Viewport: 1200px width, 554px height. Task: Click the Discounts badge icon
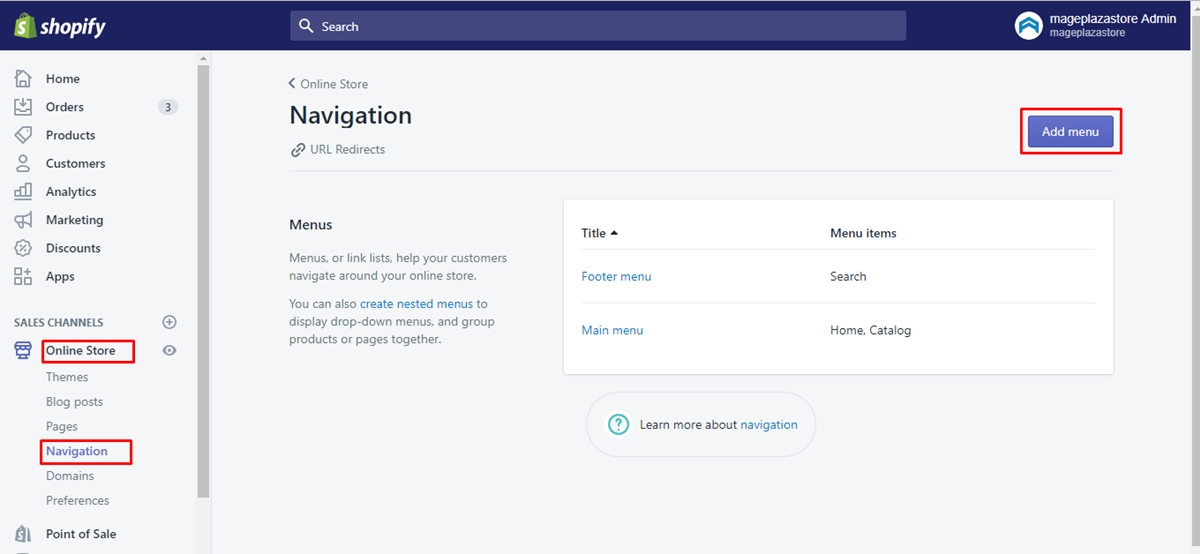[x=23, y=248]
